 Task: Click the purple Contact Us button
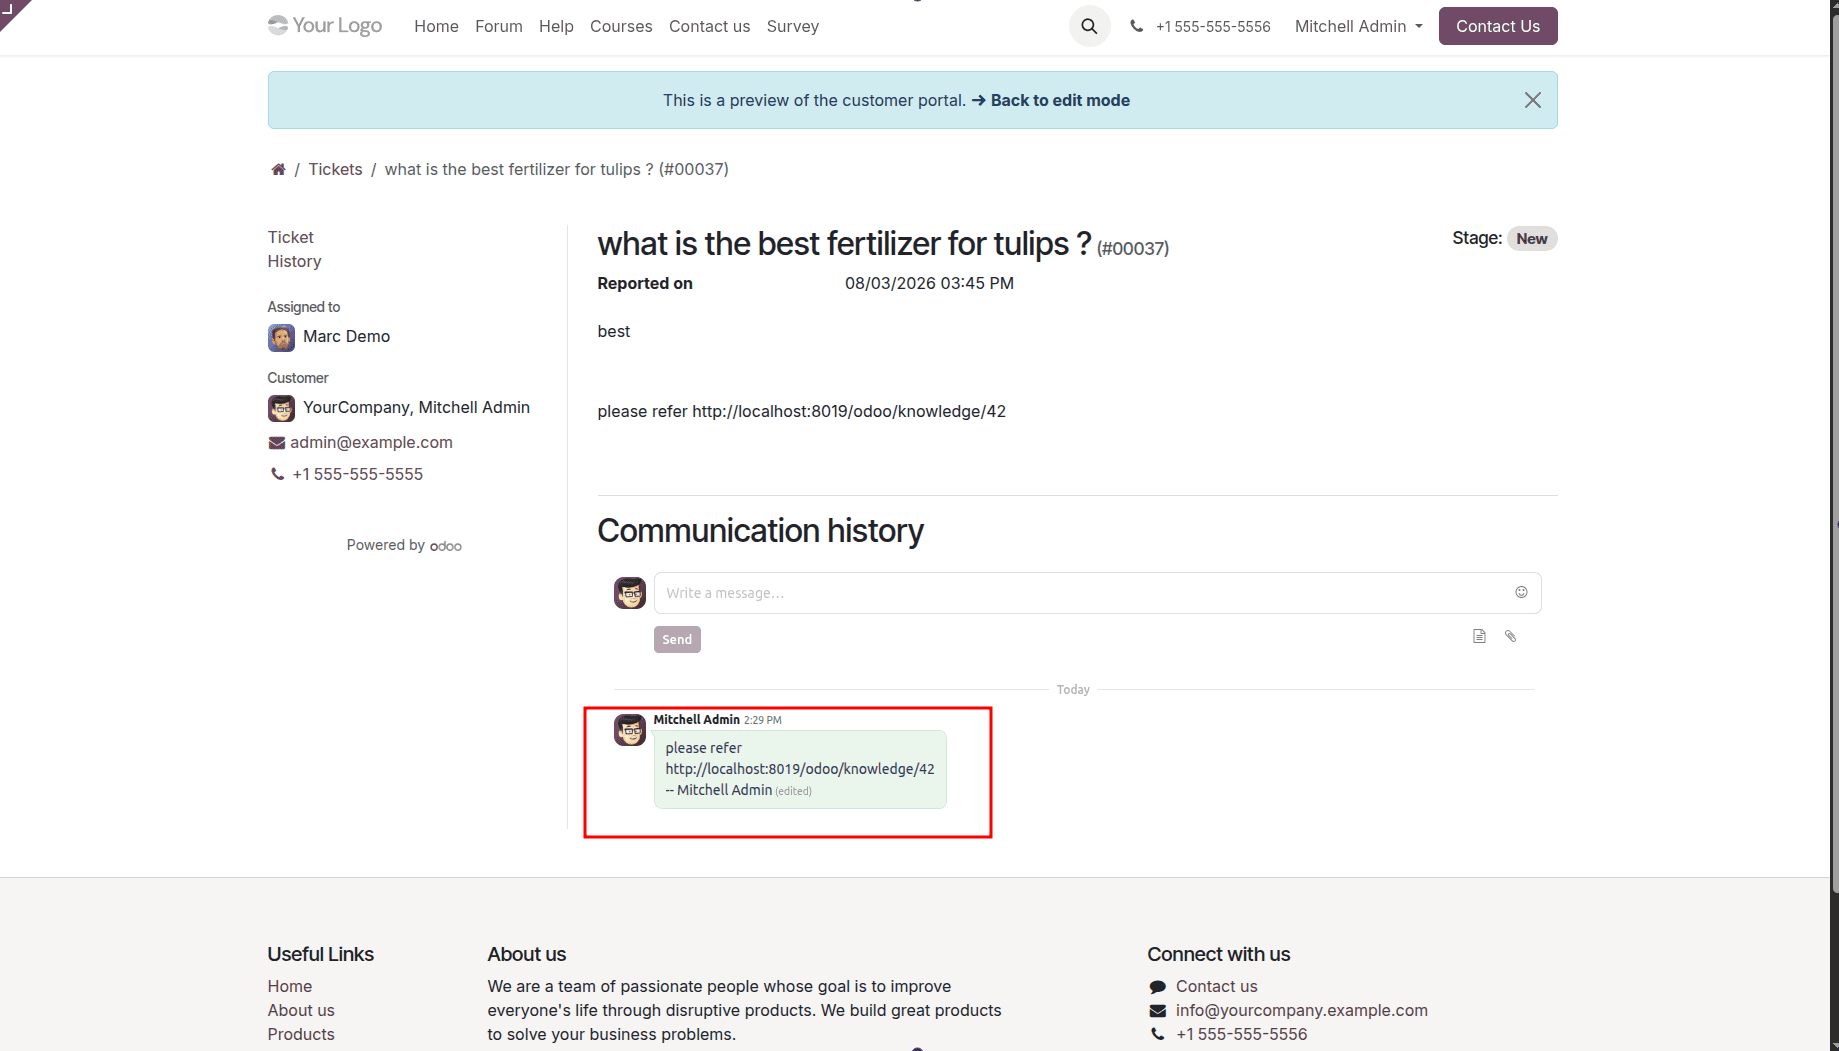pos(1498,26)
